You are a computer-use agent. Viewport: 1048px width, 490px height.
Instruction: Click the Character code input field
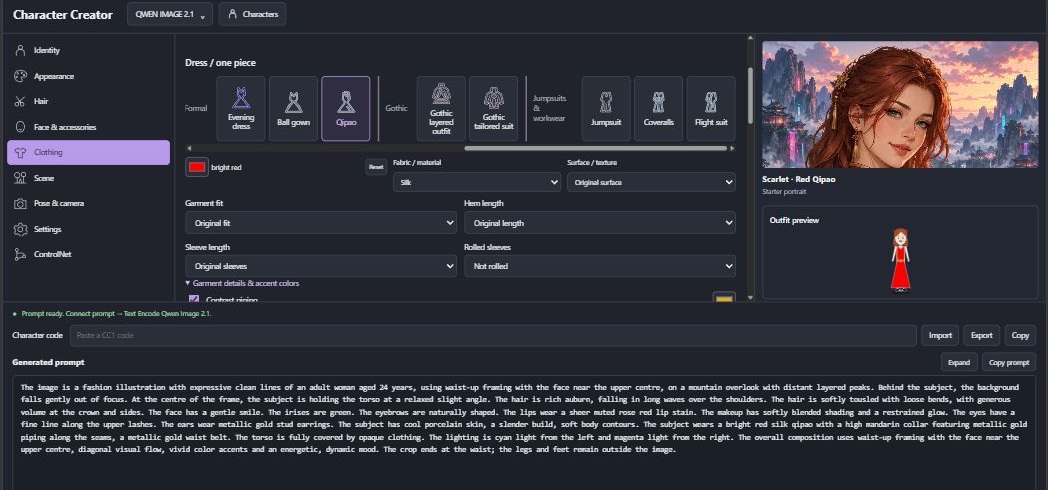point(493,336)
